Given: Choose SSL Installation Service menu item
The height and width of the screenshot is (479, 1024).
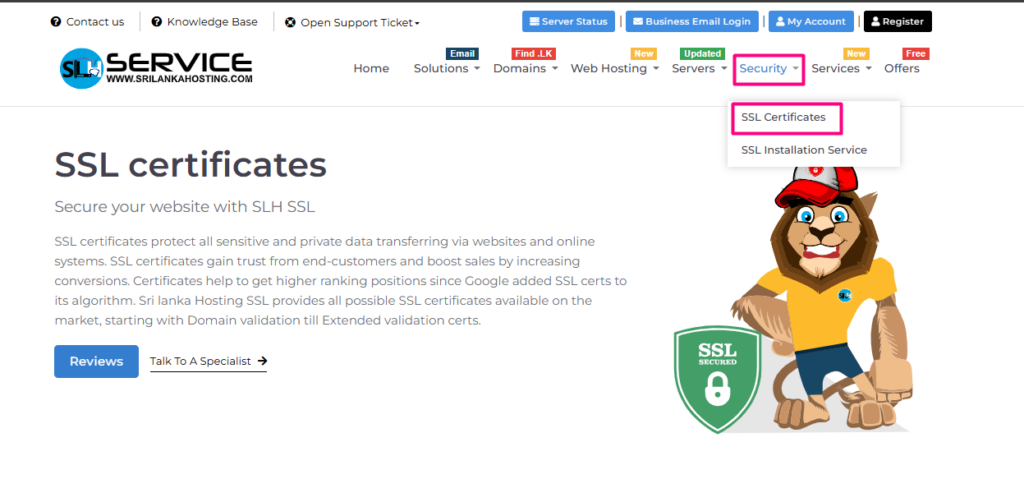Looking at the screenshot, I should tap(803, 150).
